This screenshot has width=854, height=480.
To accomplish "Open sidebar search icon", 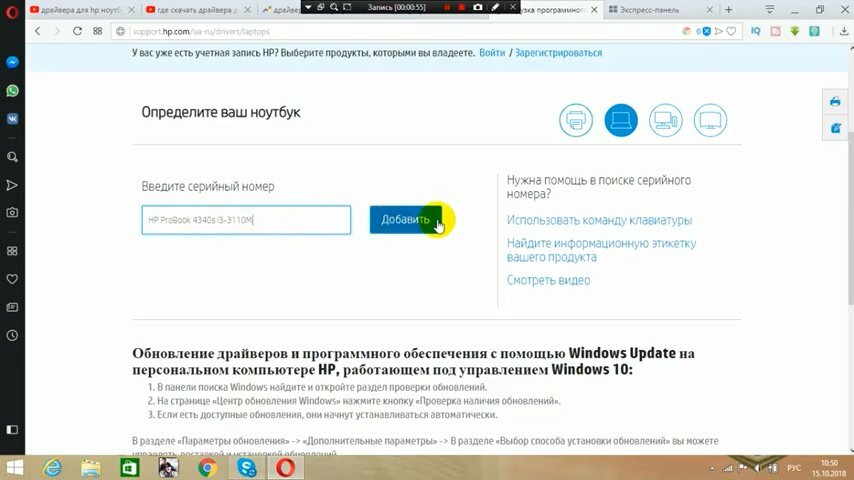I will point(12,157).
